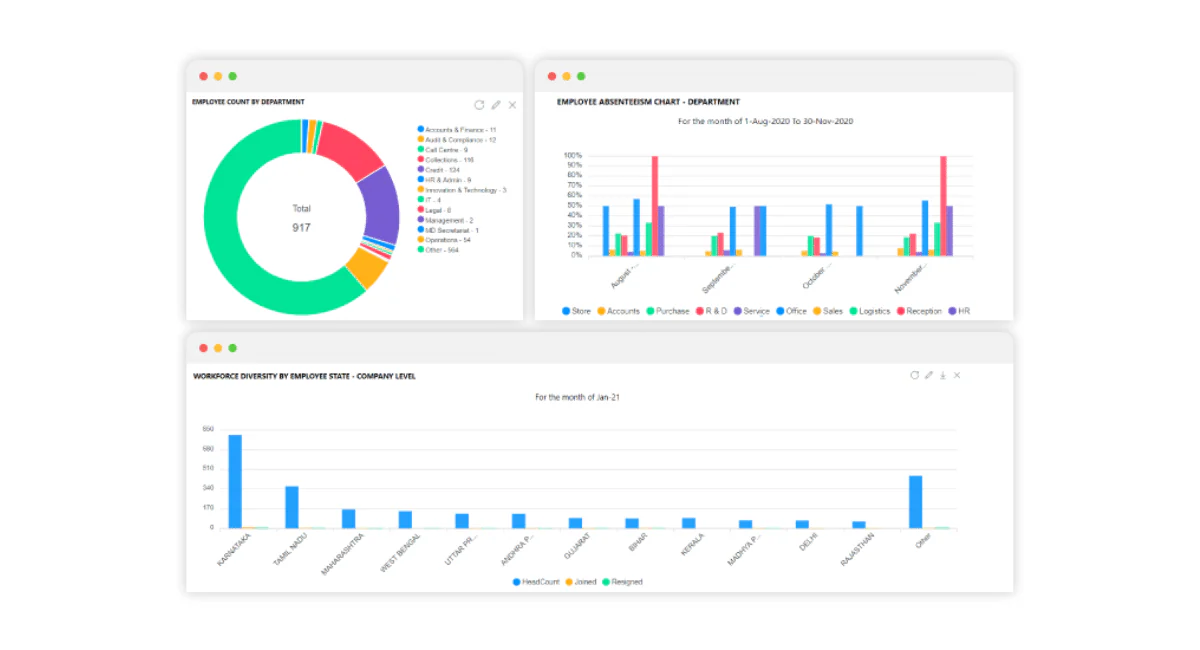
Task: Toggle Accounts & Finance legend entry
Action: point(457,130)
